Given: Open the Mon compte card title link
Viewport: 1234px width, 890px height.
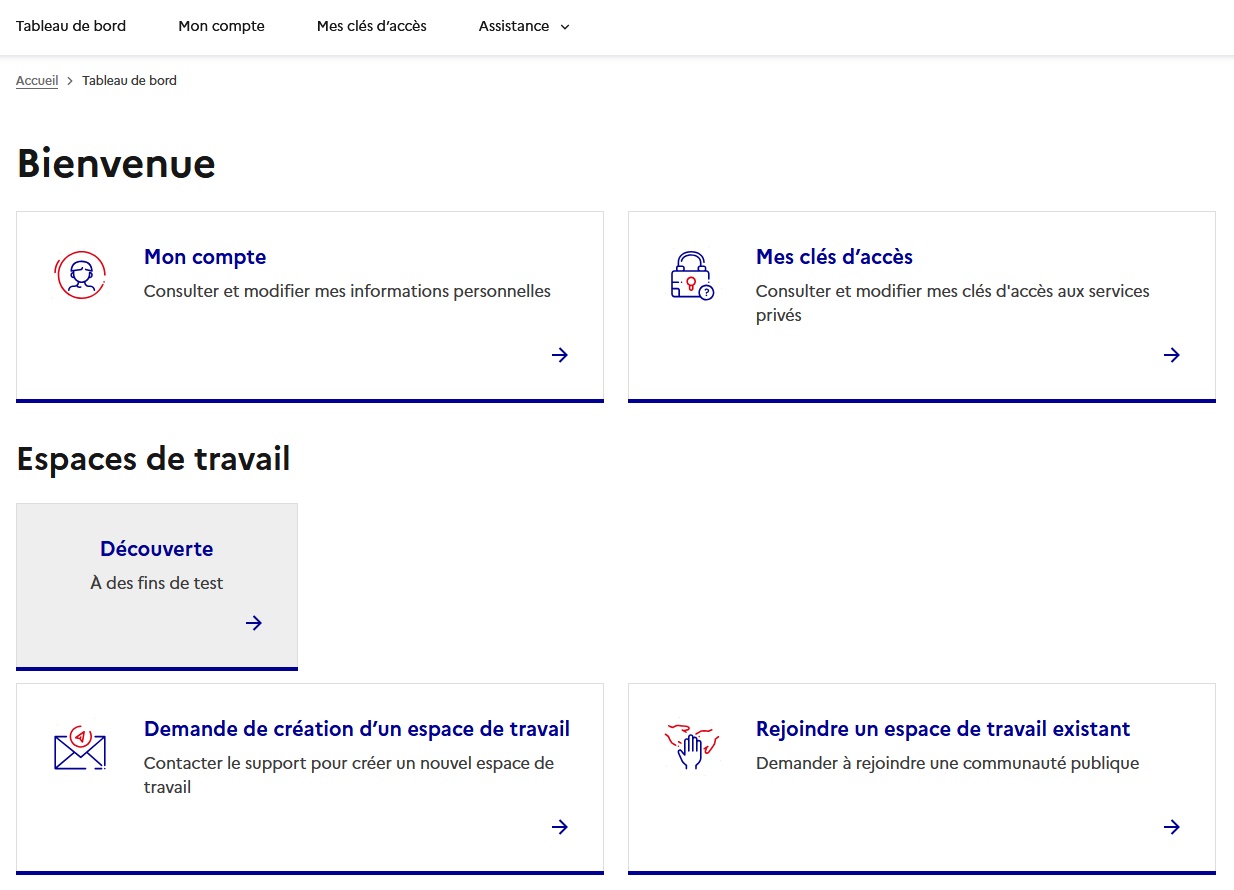Looking at the screenshot, I should (x=205, y=257).
